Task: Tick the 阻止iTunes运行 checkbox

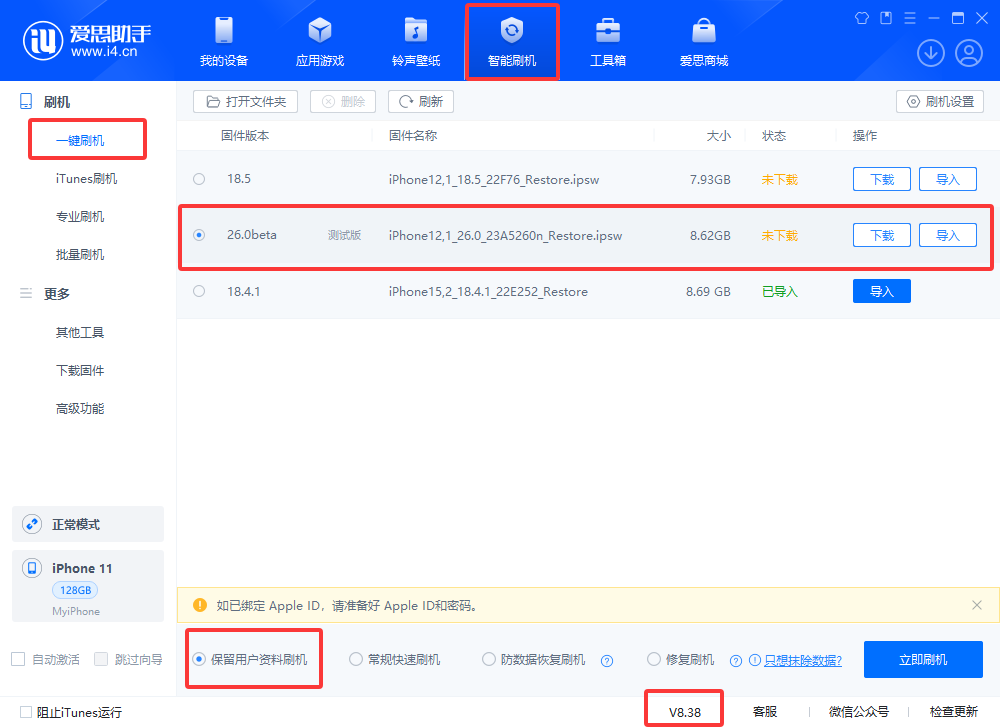Action: (26, 712)
